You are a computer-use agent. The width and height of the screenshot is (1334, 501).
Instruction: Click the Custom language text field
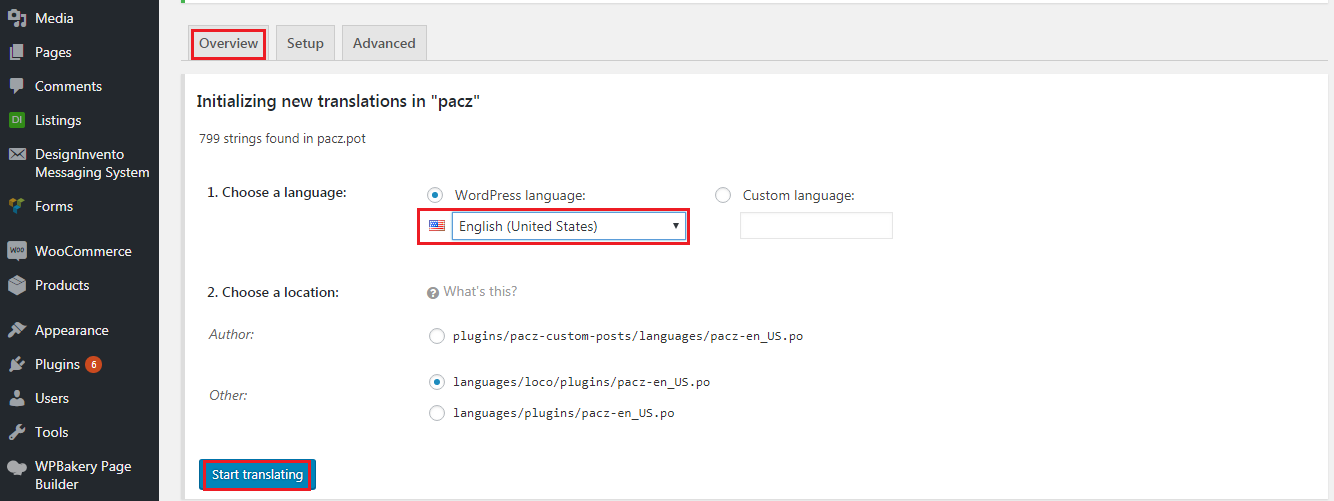(x=816, y=226)
